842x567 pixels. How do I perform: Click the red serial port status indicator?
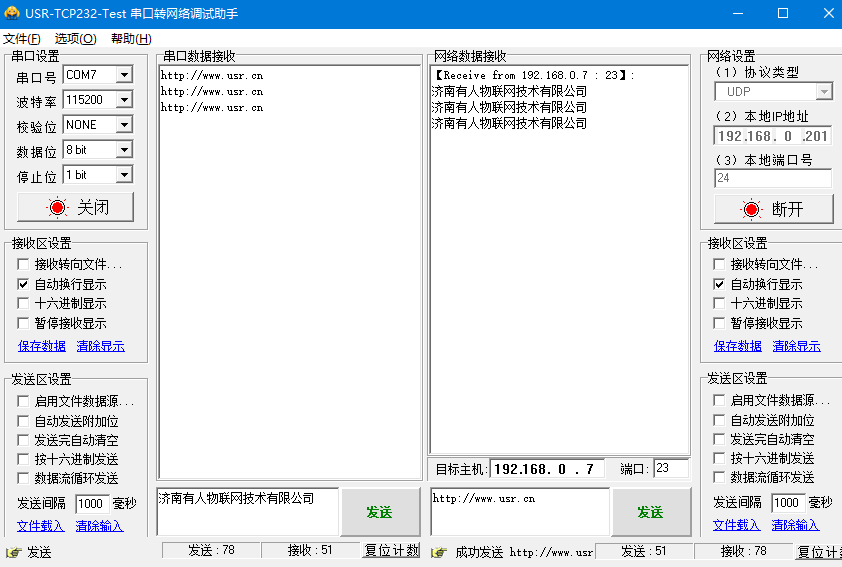(57, 207)
